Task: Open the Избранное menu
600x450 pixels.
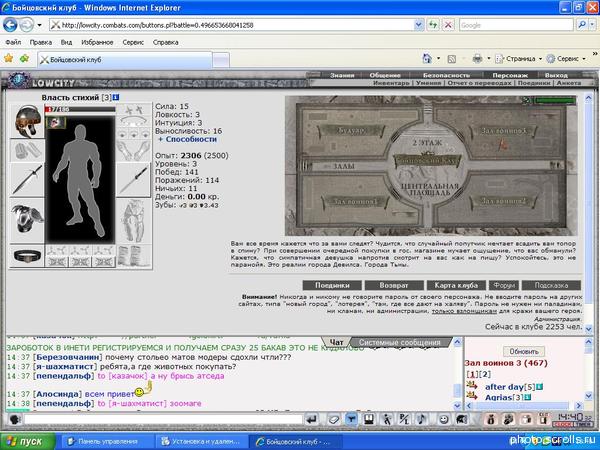Action: [x=97, y=42]
